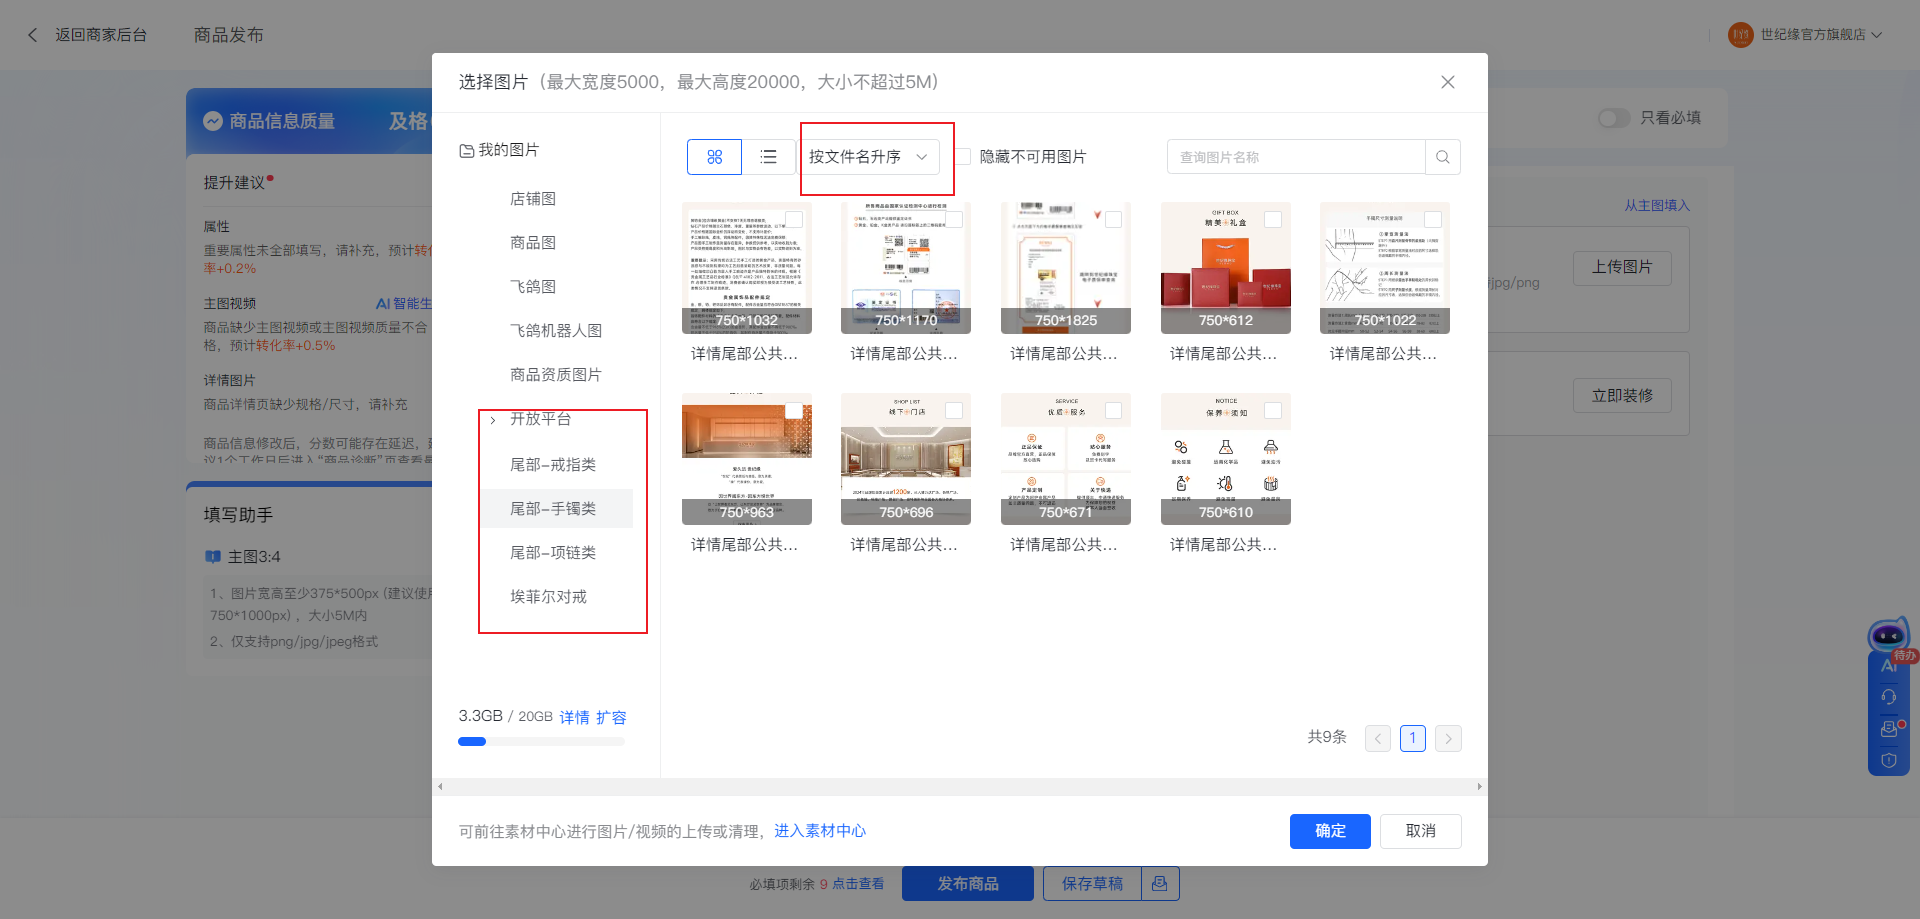The image size is (1920, 919).
Task: Click the 确定 confirm button
Action: pyautogui.click(x=1329, y=831)
